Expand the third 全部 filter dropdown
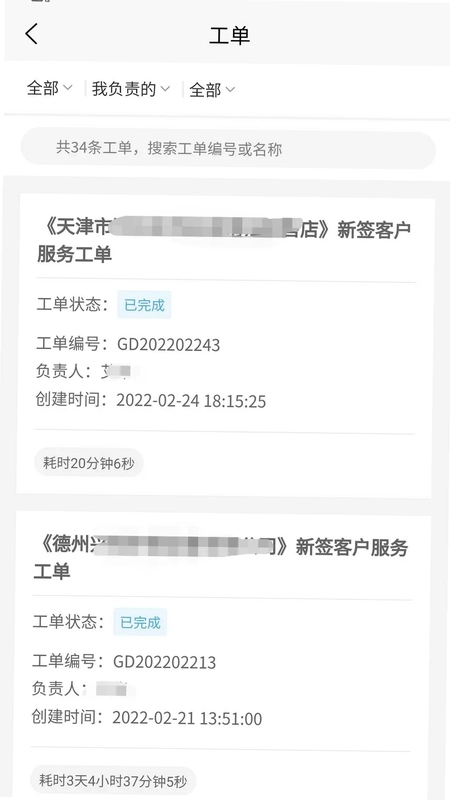This screenshot has width=450, height=800. coord(212,90)
